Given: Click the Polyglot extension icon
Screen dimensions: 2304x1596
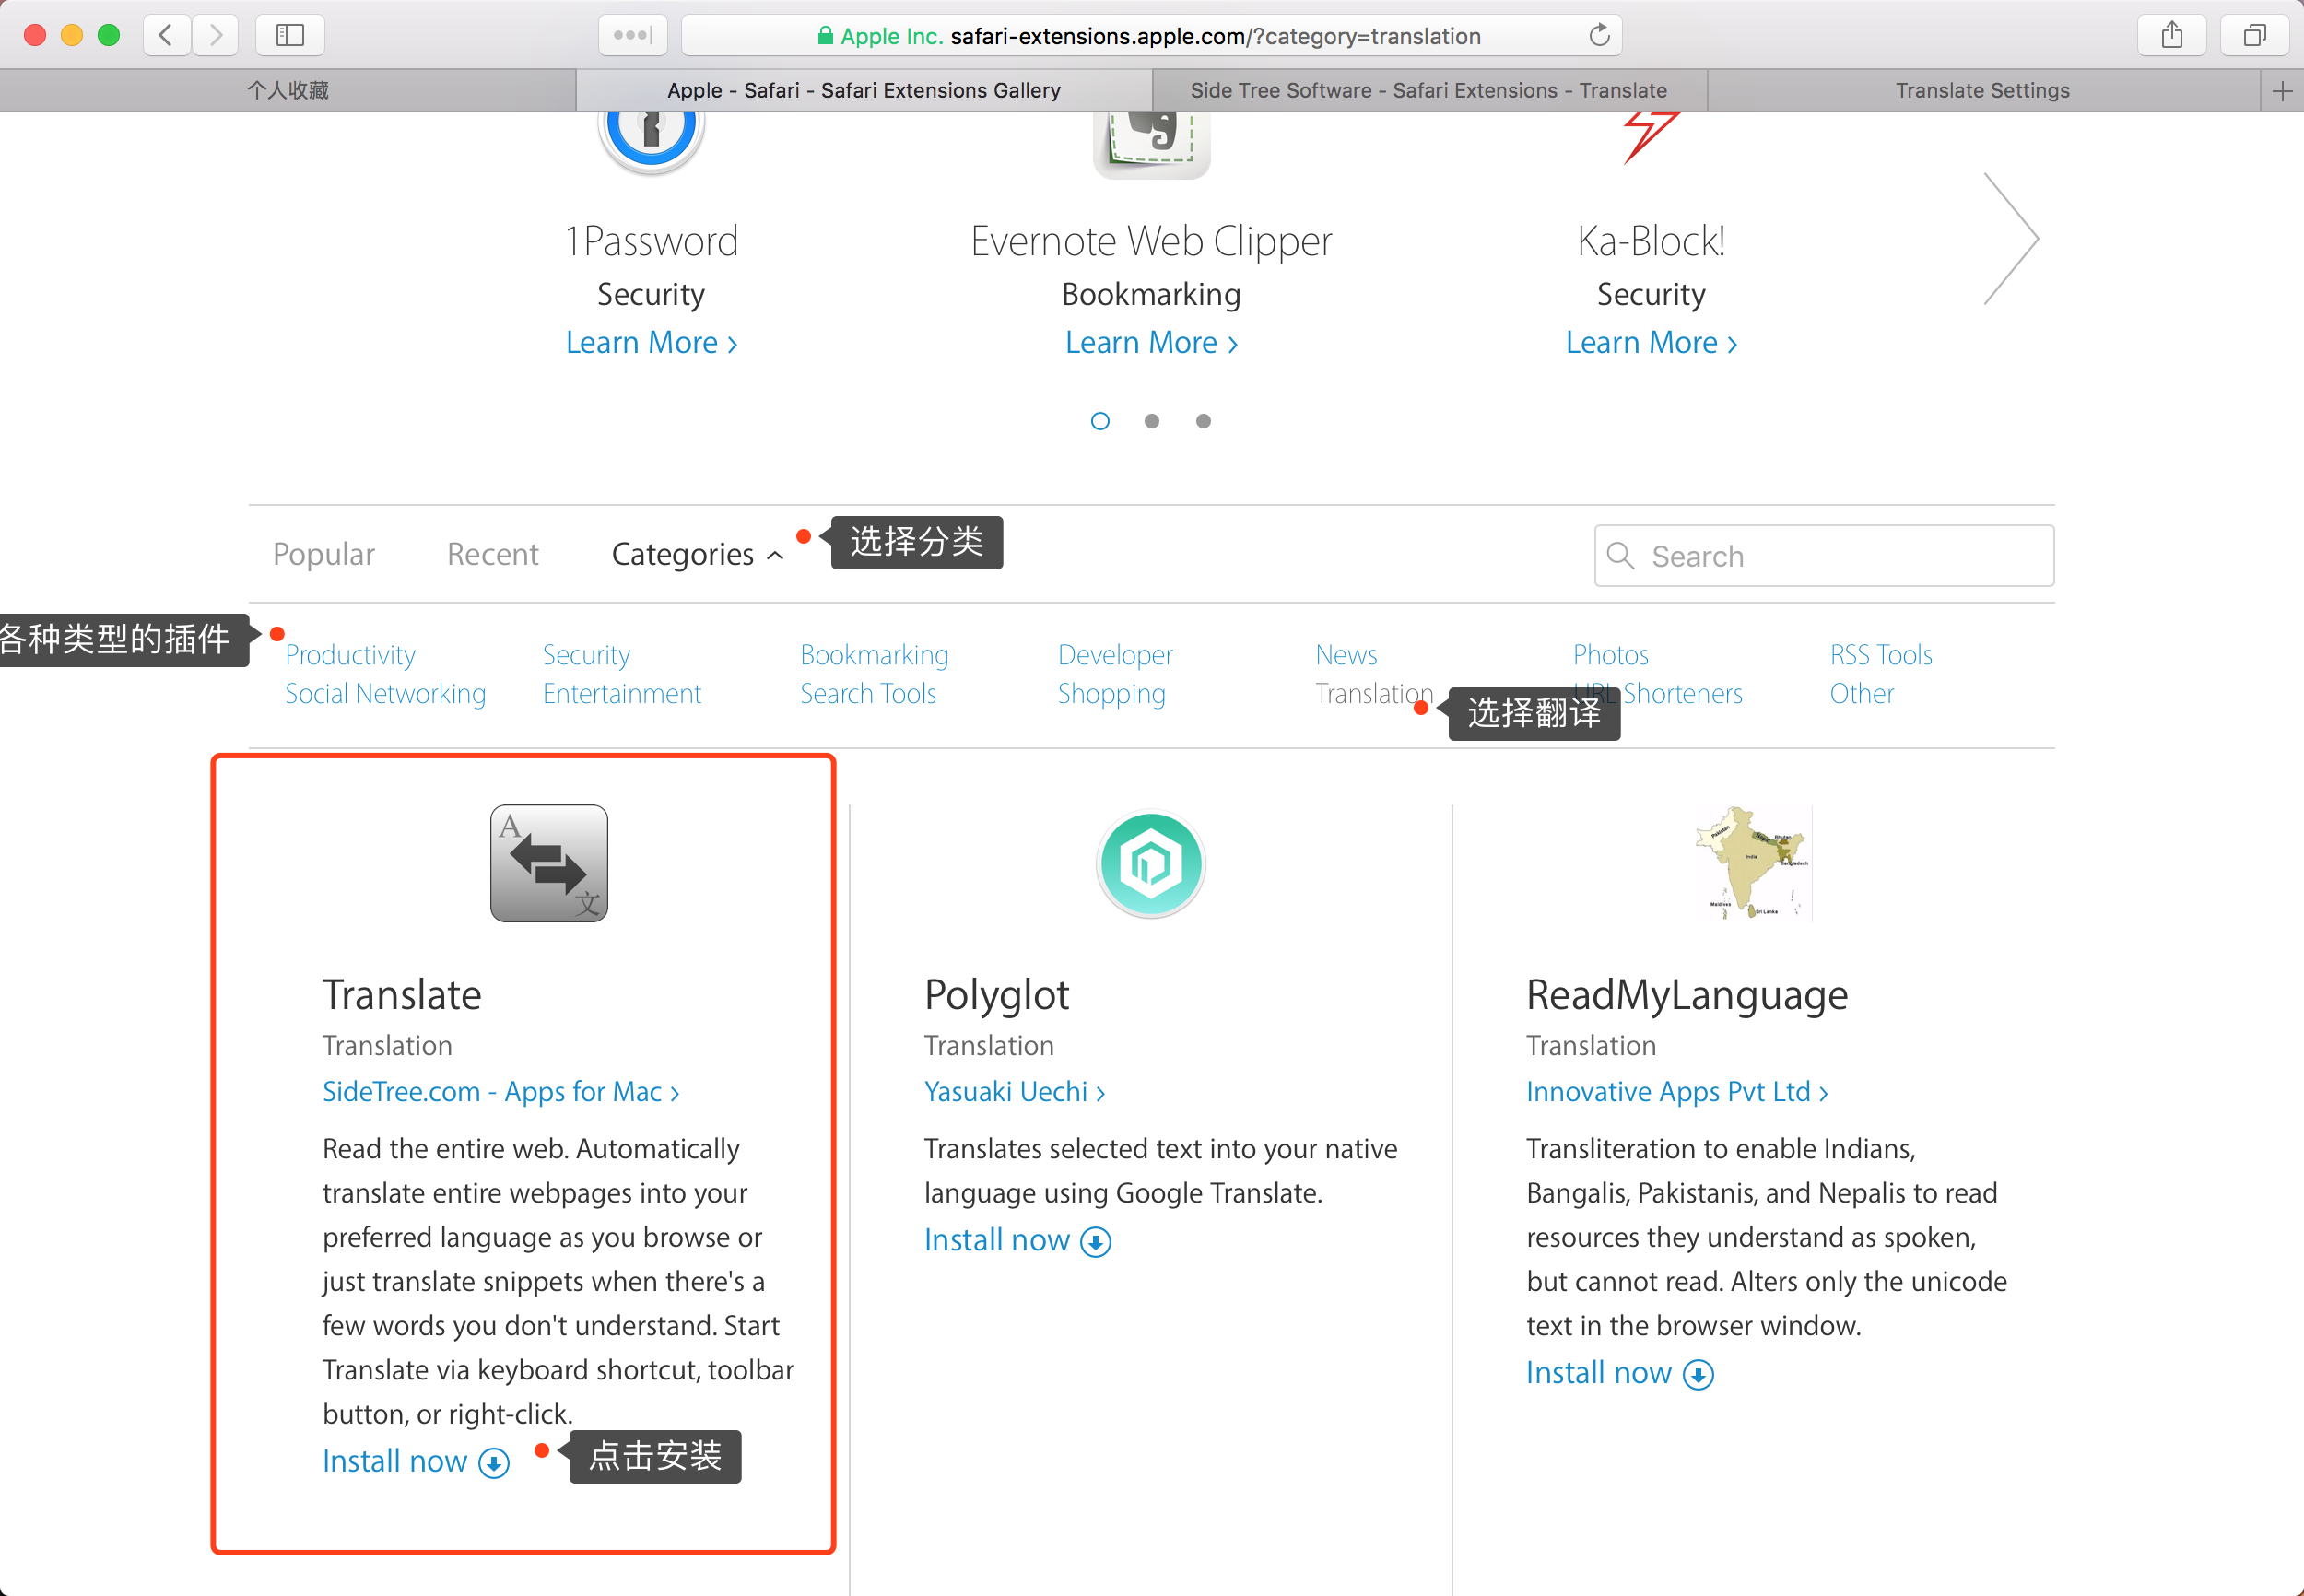Looking at the screenshot, I should click(x=1151, y=863).
